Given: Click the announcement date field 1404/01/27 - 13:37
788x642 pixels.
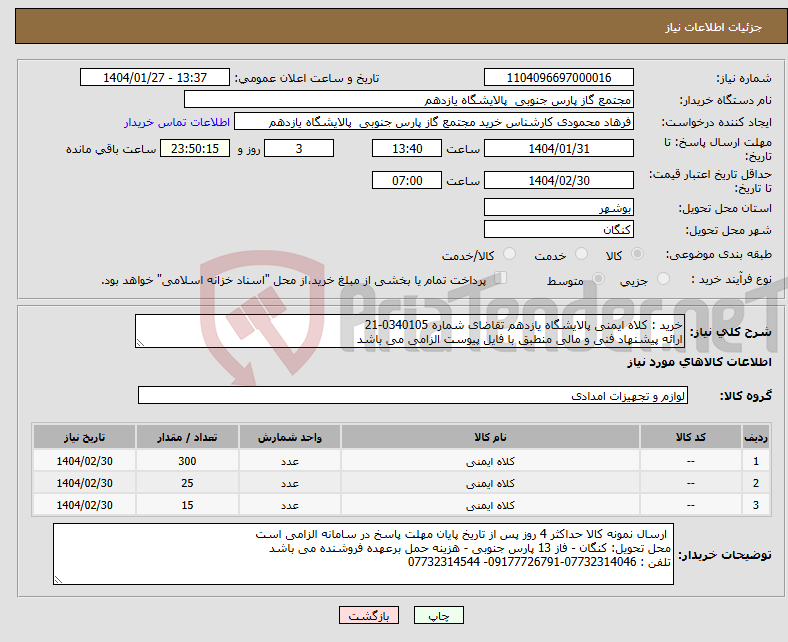Looking at the screenshot, I should coord(155,77).
